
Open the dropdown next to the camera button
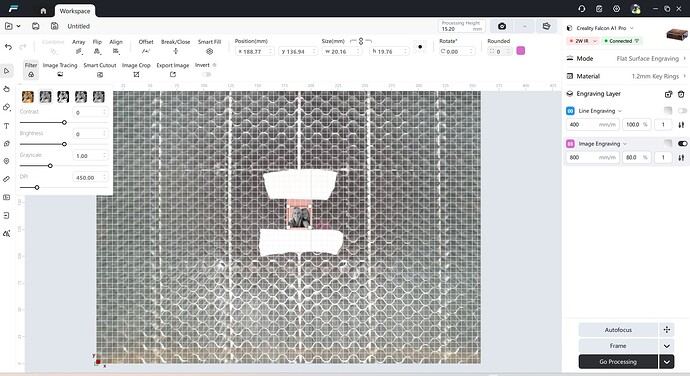pos(525,26)
